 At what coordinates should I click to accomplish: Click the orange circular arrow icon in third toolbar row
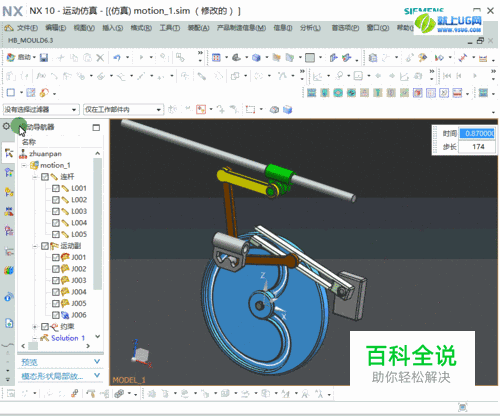pyautogui.click(x=44, y=93)
